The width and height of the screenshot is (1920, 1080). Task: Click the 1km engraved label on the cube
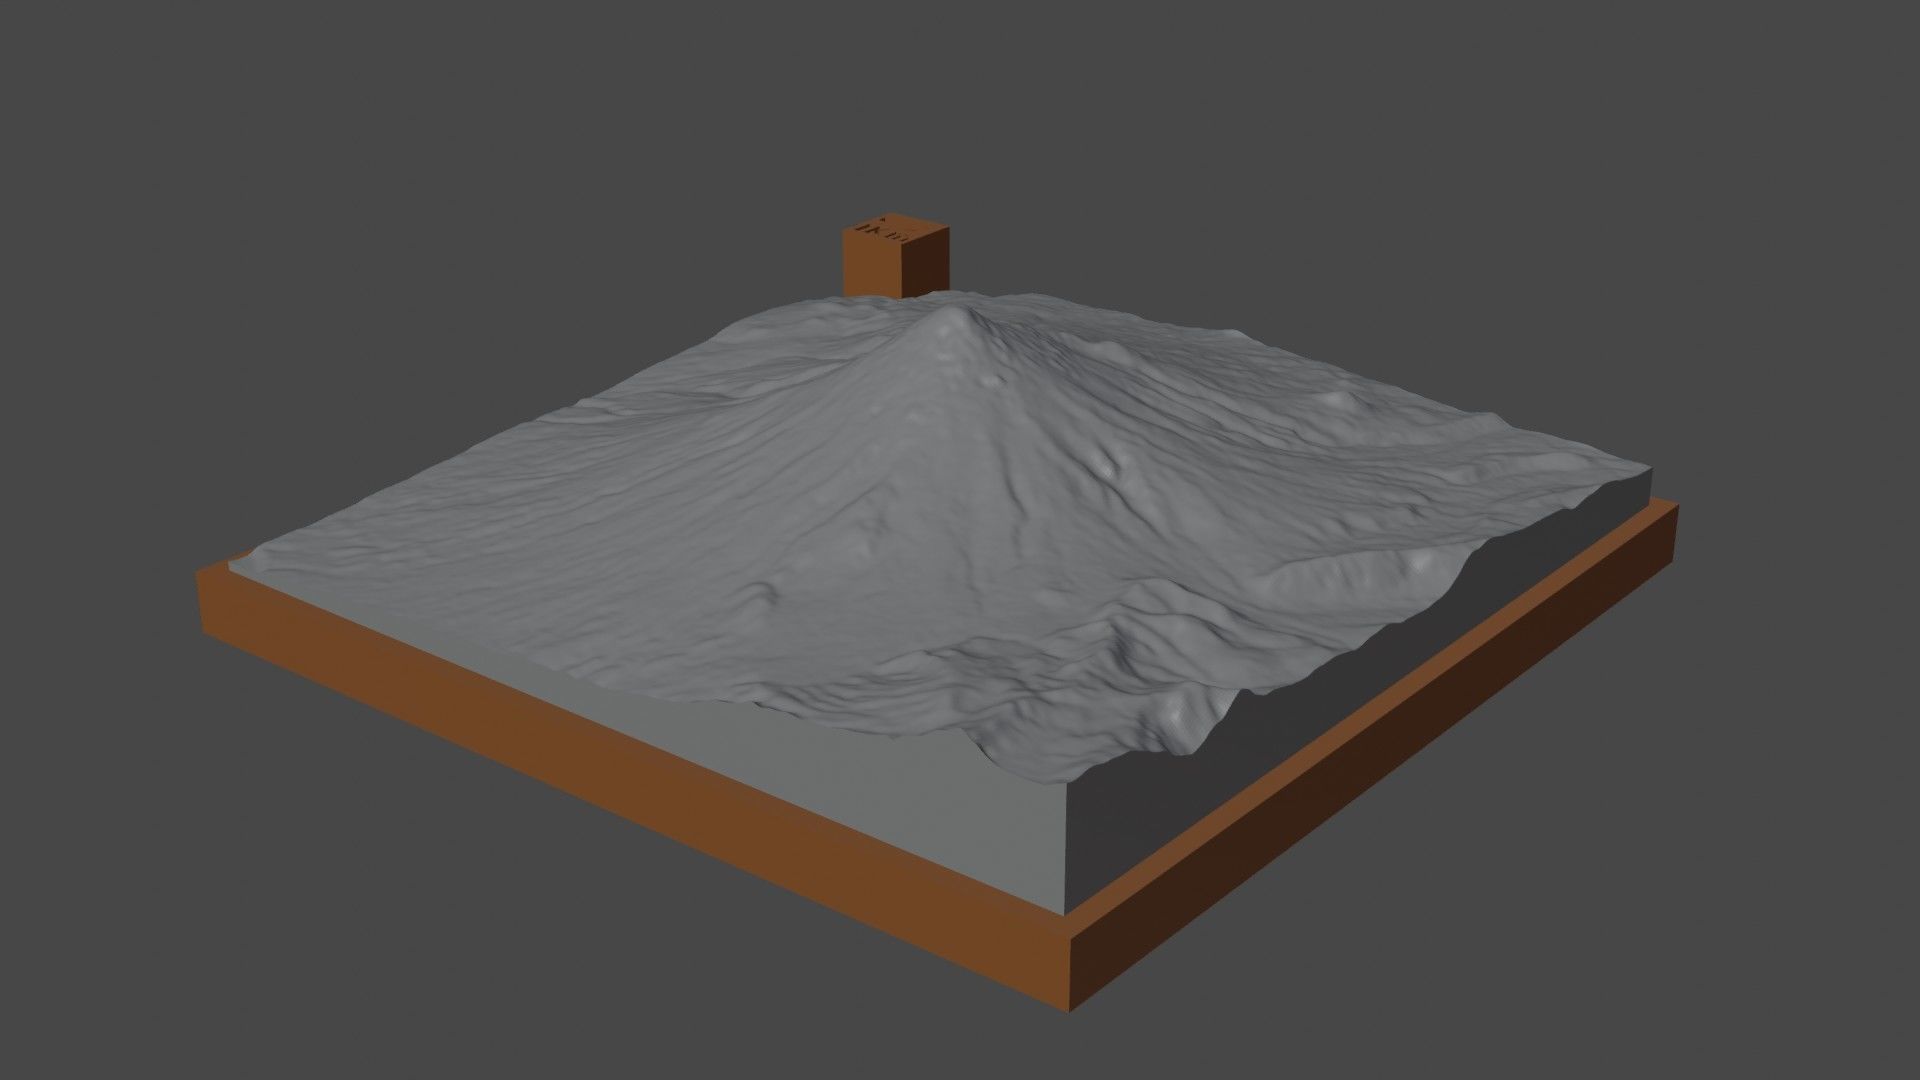(x=882, y=232)
